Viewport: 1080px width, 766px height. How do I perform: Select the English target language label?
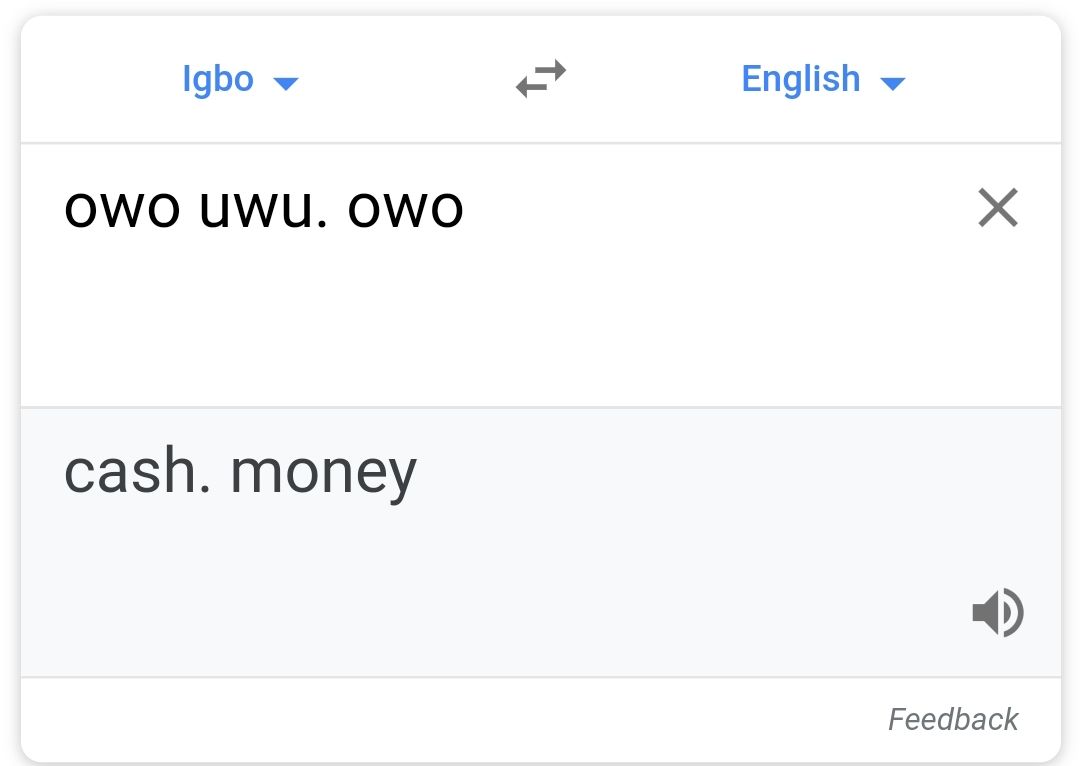pyautogui.click(x=800, y=79)
